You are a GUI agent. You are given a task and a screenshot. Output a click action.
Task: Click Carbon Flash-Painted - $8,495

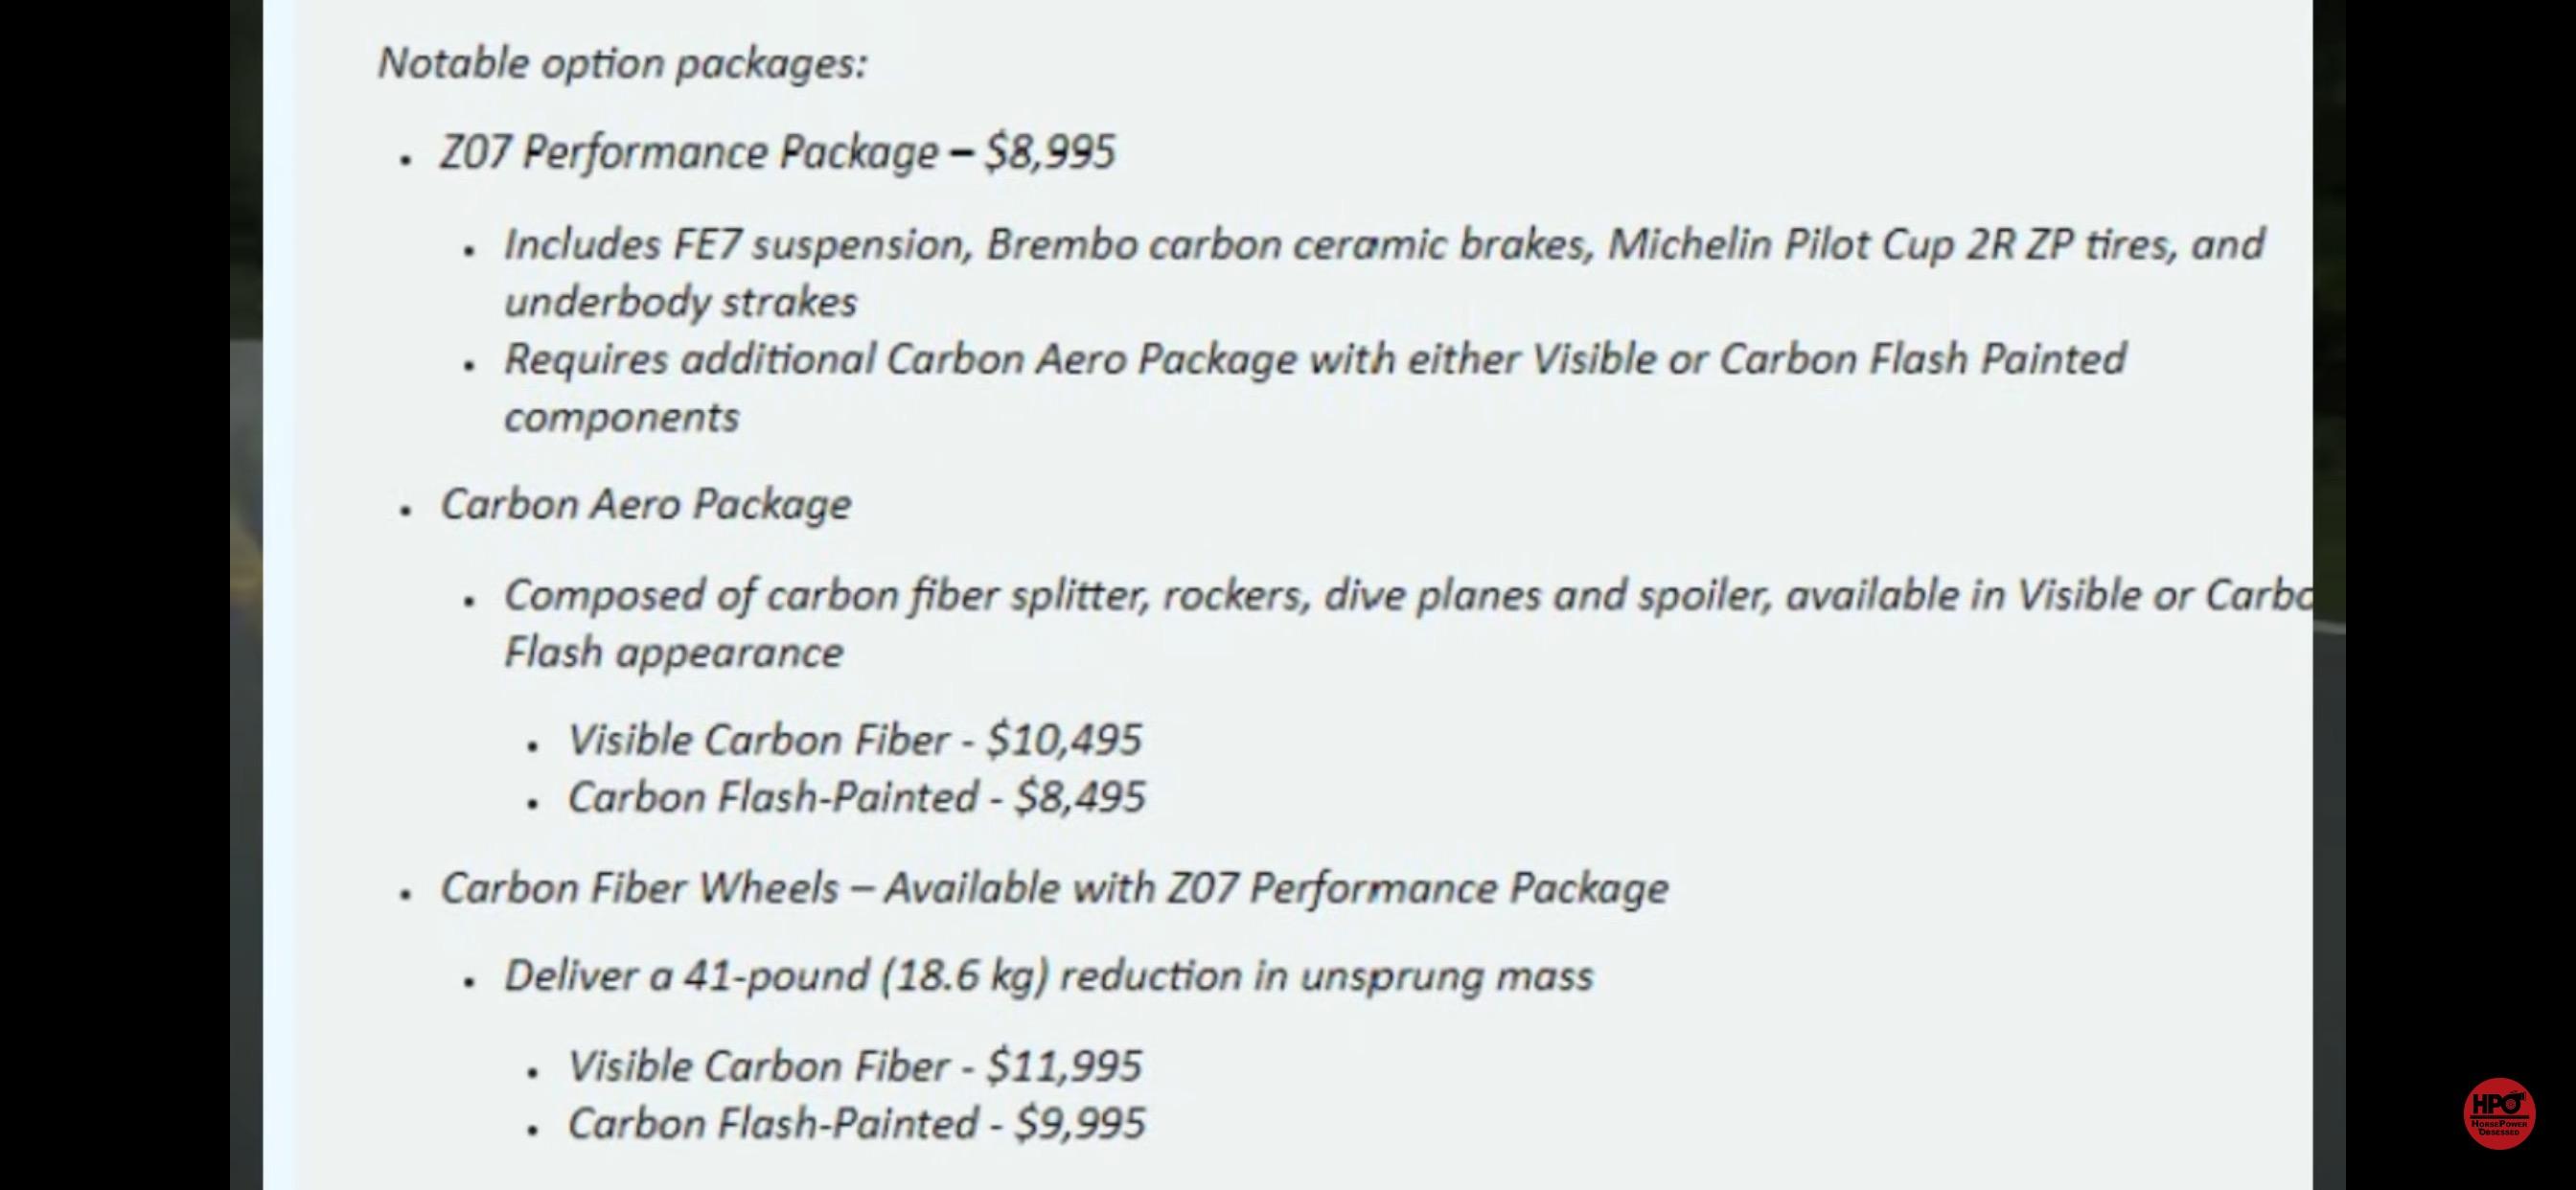tap(856, 798)
